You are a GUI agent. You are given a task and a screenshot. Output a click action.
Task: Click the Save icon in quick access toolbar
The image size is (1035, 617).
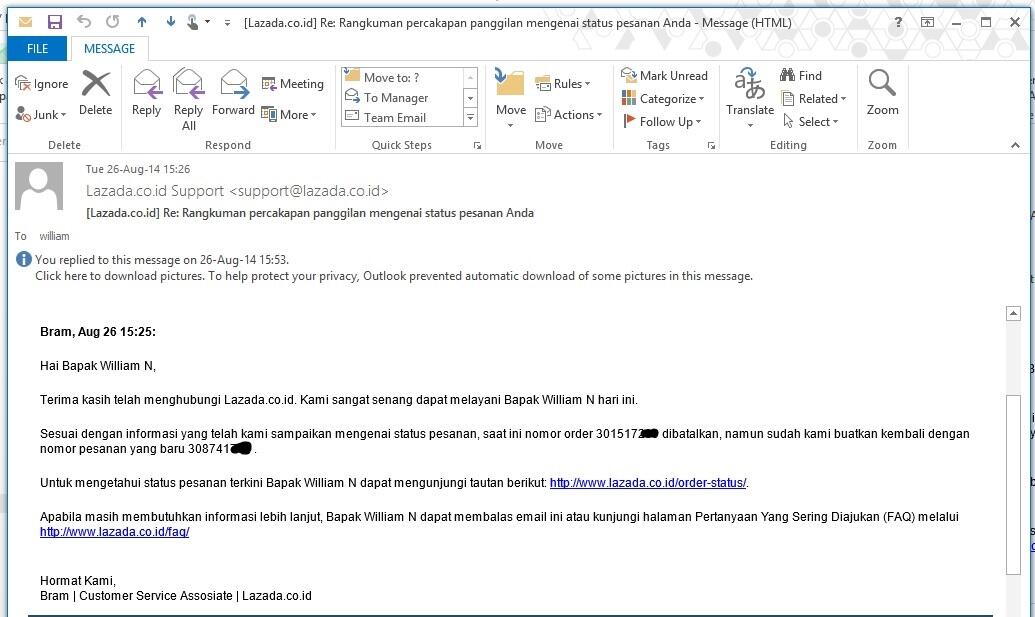55,22
